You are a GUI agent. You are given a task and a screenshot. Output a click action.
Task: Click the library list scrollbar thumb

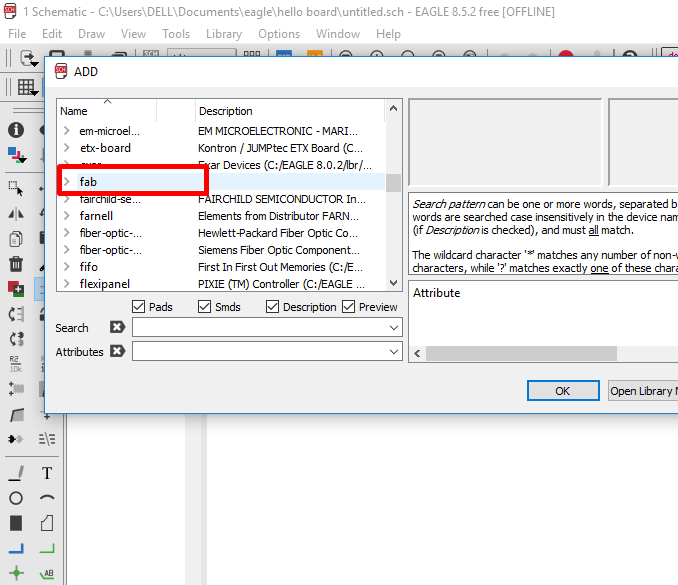click(393, 182)
